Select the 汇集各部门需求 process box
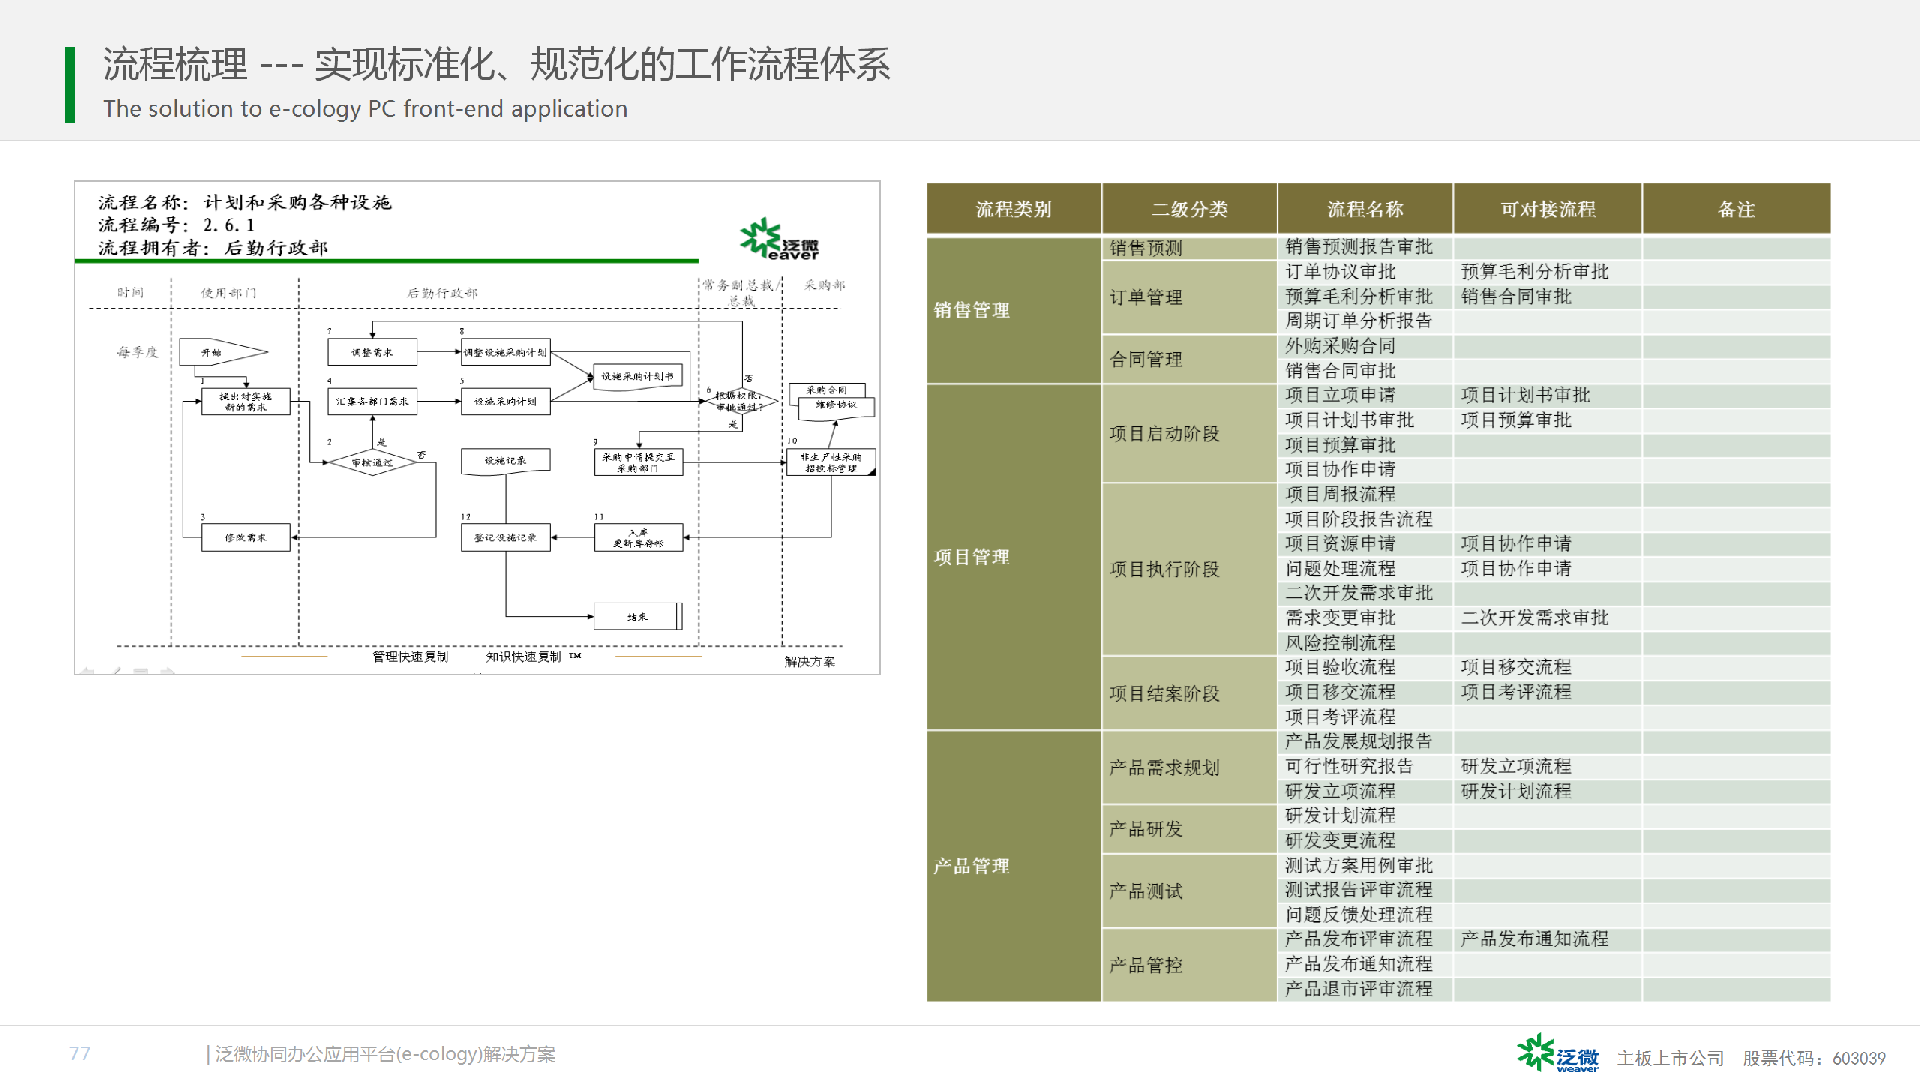 coord(372,401)
